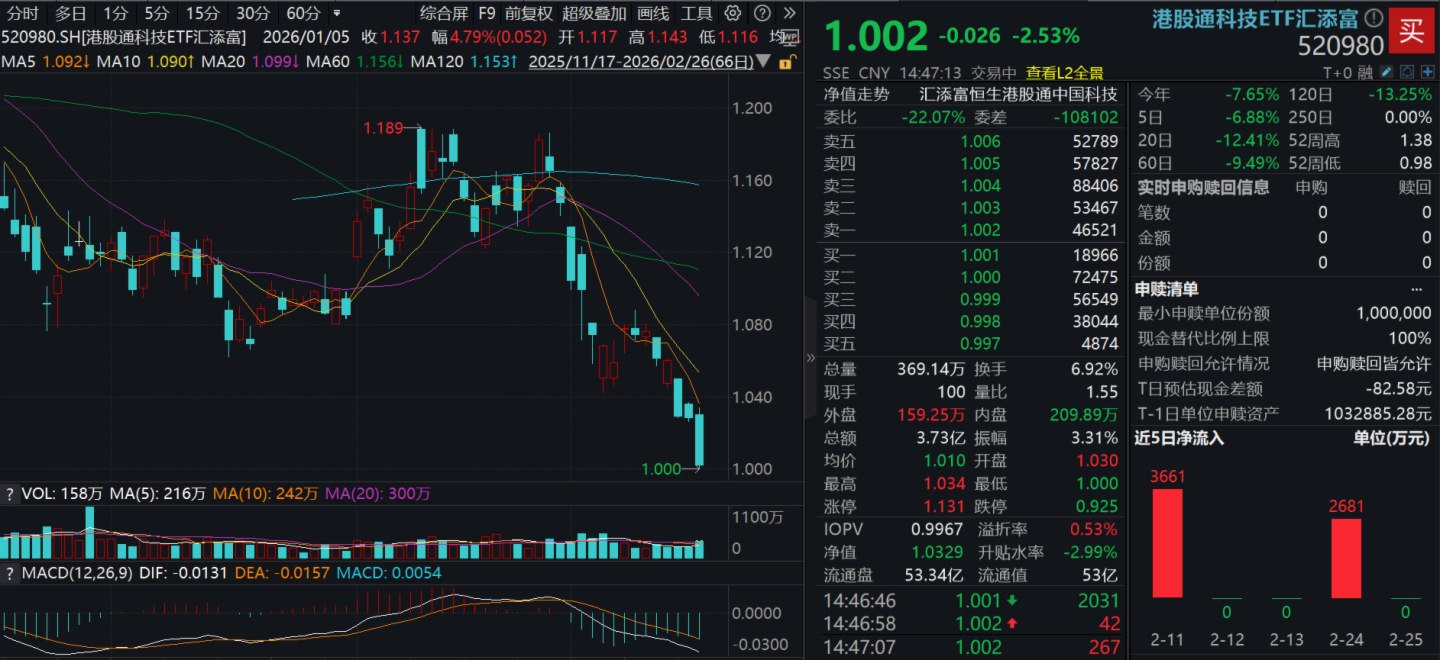Toggle 前复权 price adjustment
The image size is (1440, 660).
[x=528, y=13]
